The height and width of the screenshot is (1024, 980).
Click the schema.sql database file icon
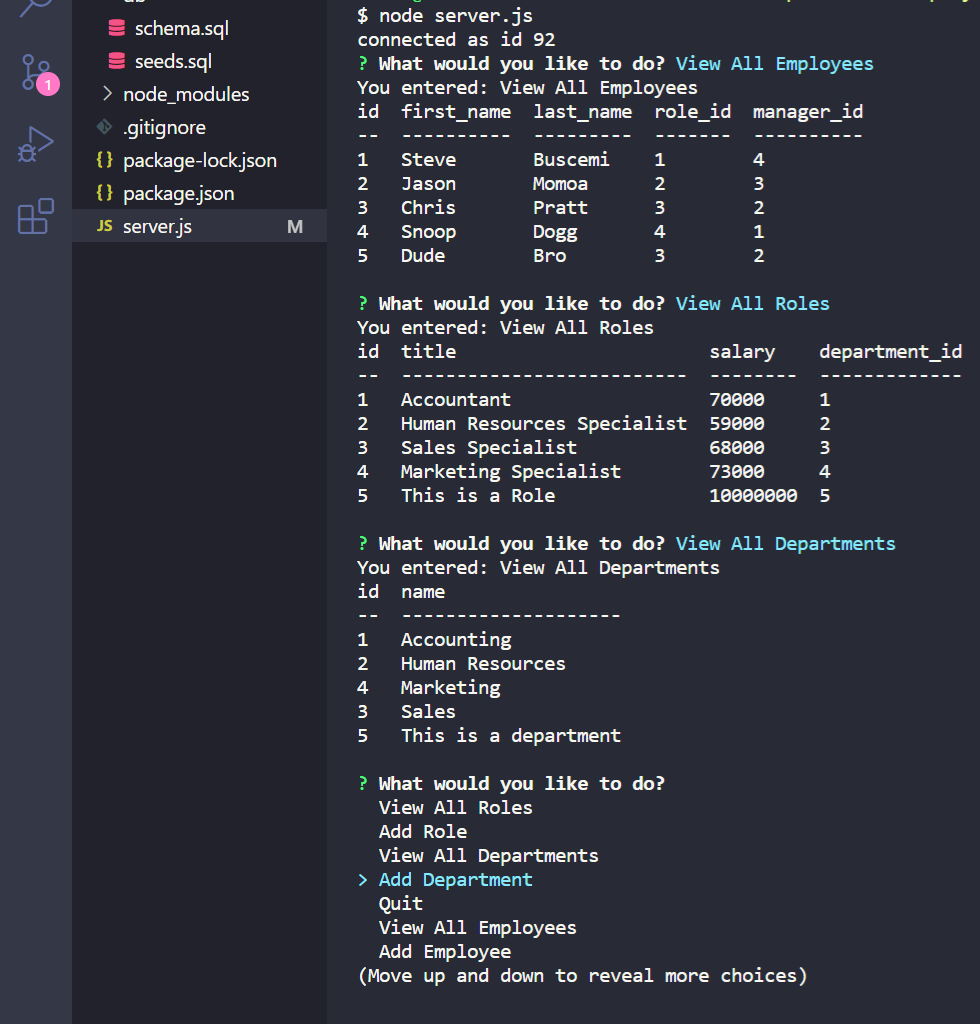pyautogui.click(x=117, y=29)
